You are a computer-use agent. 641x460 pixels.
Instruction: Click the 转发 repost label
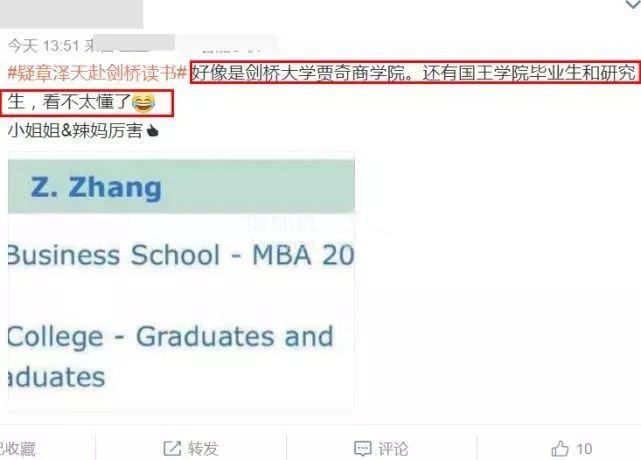click(x=203, y=449)
